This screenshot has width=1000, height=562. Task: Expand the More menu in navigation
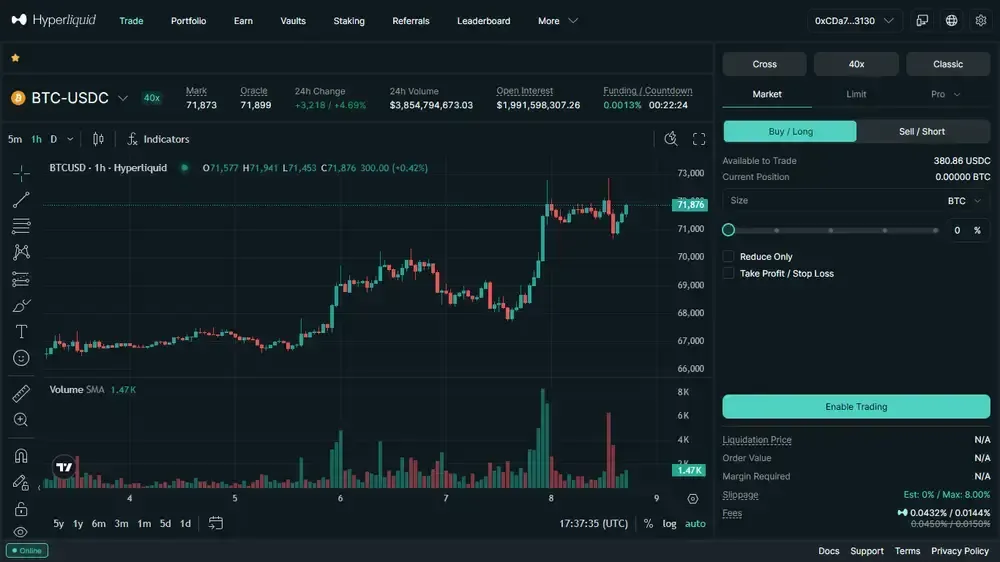tap(557, 21)
